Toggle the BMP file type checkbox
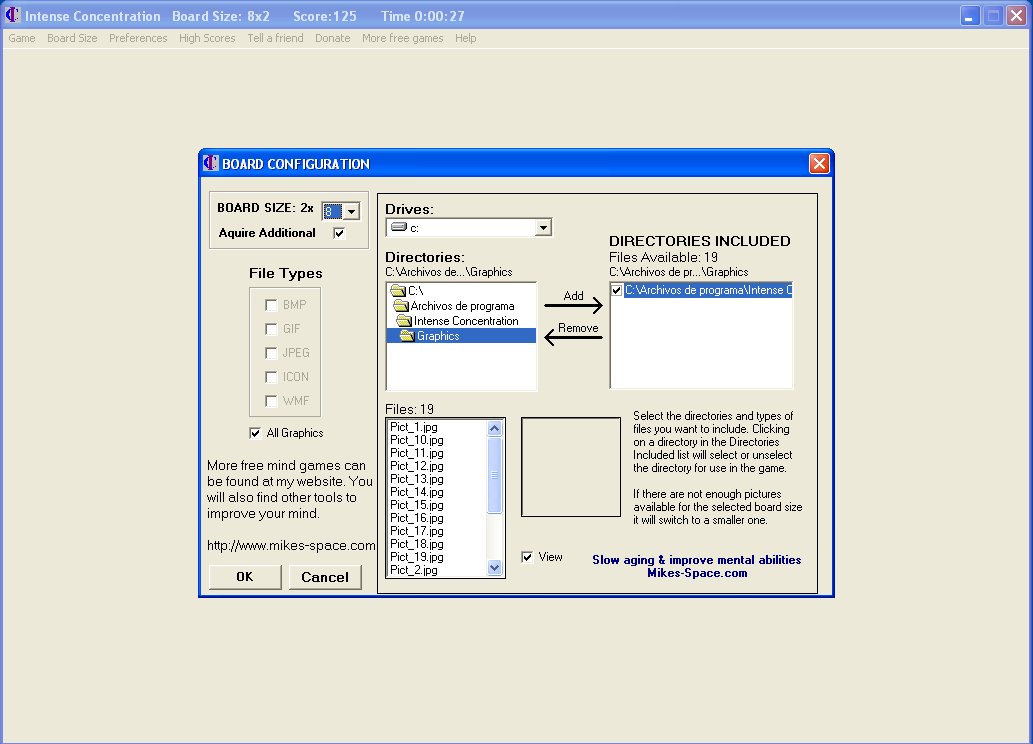The width and height of the screenshot is (1033, 744). [x=271, y=305]
